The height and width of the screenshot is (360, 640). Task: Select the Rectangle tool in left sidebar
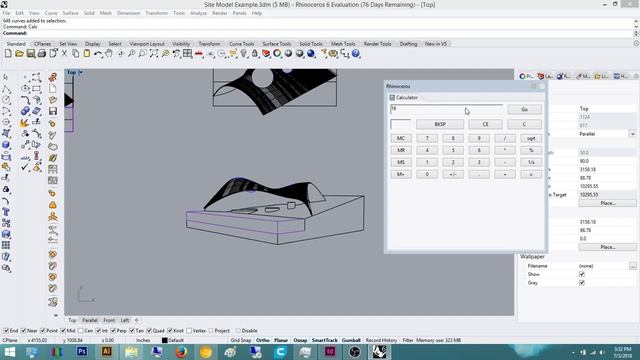37,89
